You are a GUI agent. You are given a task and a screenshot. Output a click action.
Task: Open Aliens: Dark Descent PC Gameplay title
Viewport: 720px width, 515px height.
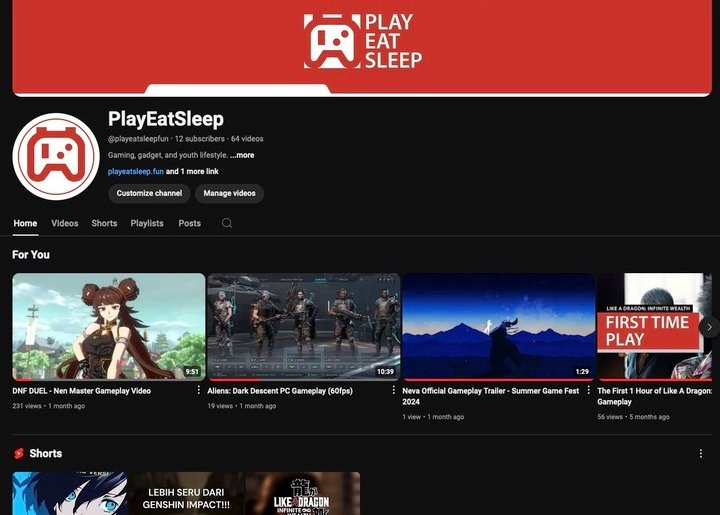coord(280,391)
